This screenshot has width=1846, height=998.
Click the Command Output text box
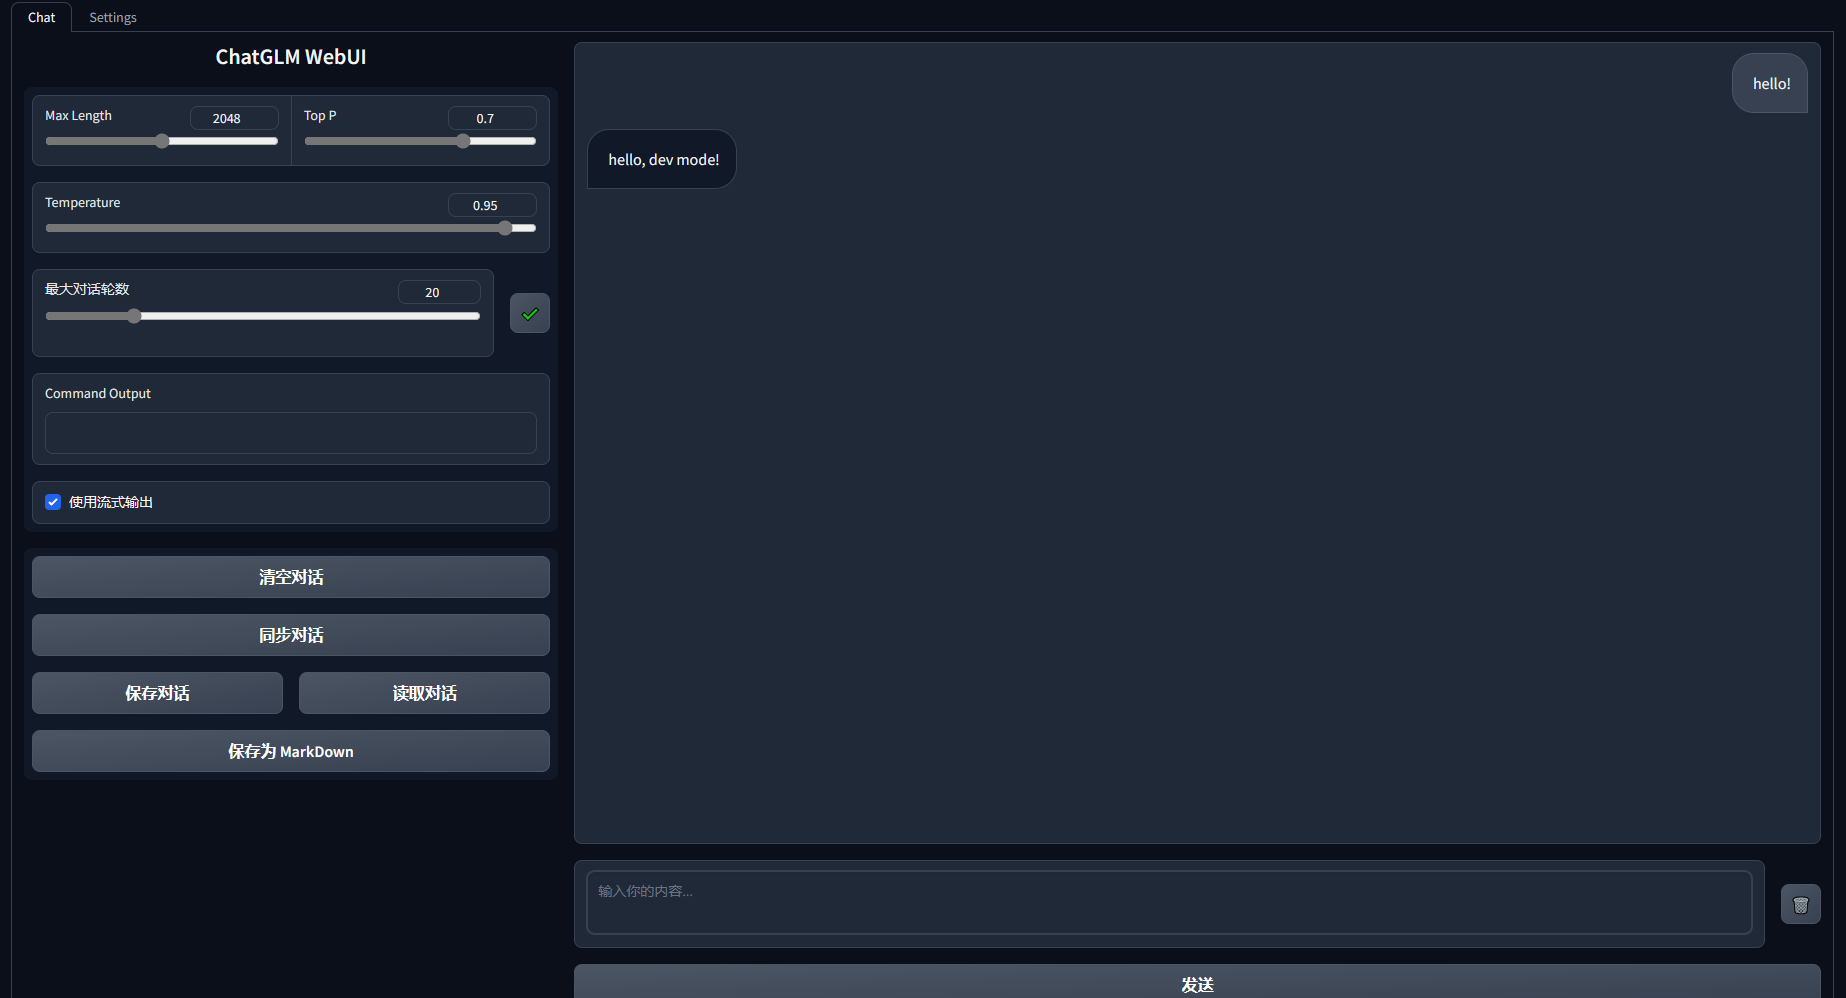click(291, 433)
